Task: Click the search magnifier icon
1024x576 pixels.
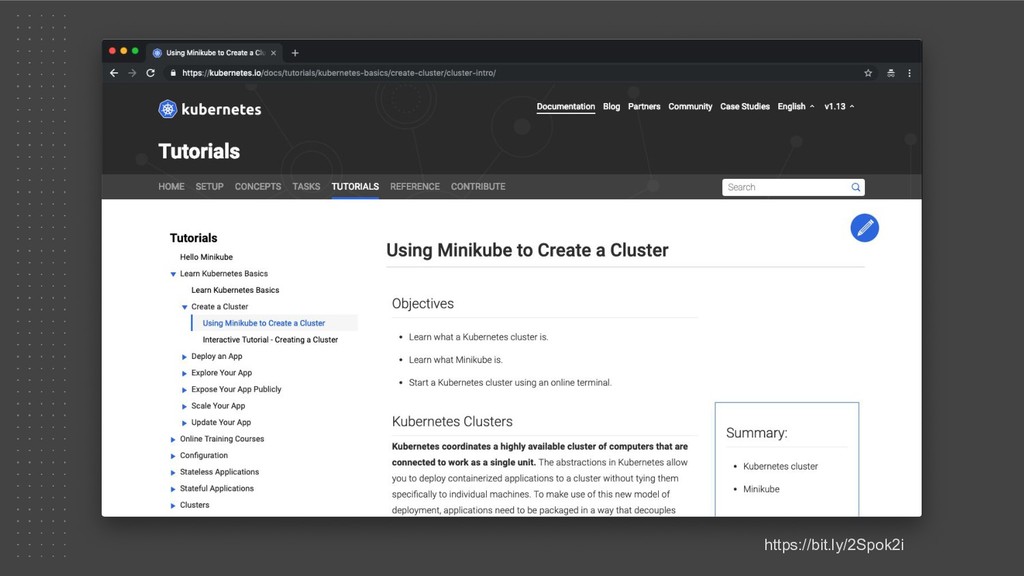Action: 856,187
